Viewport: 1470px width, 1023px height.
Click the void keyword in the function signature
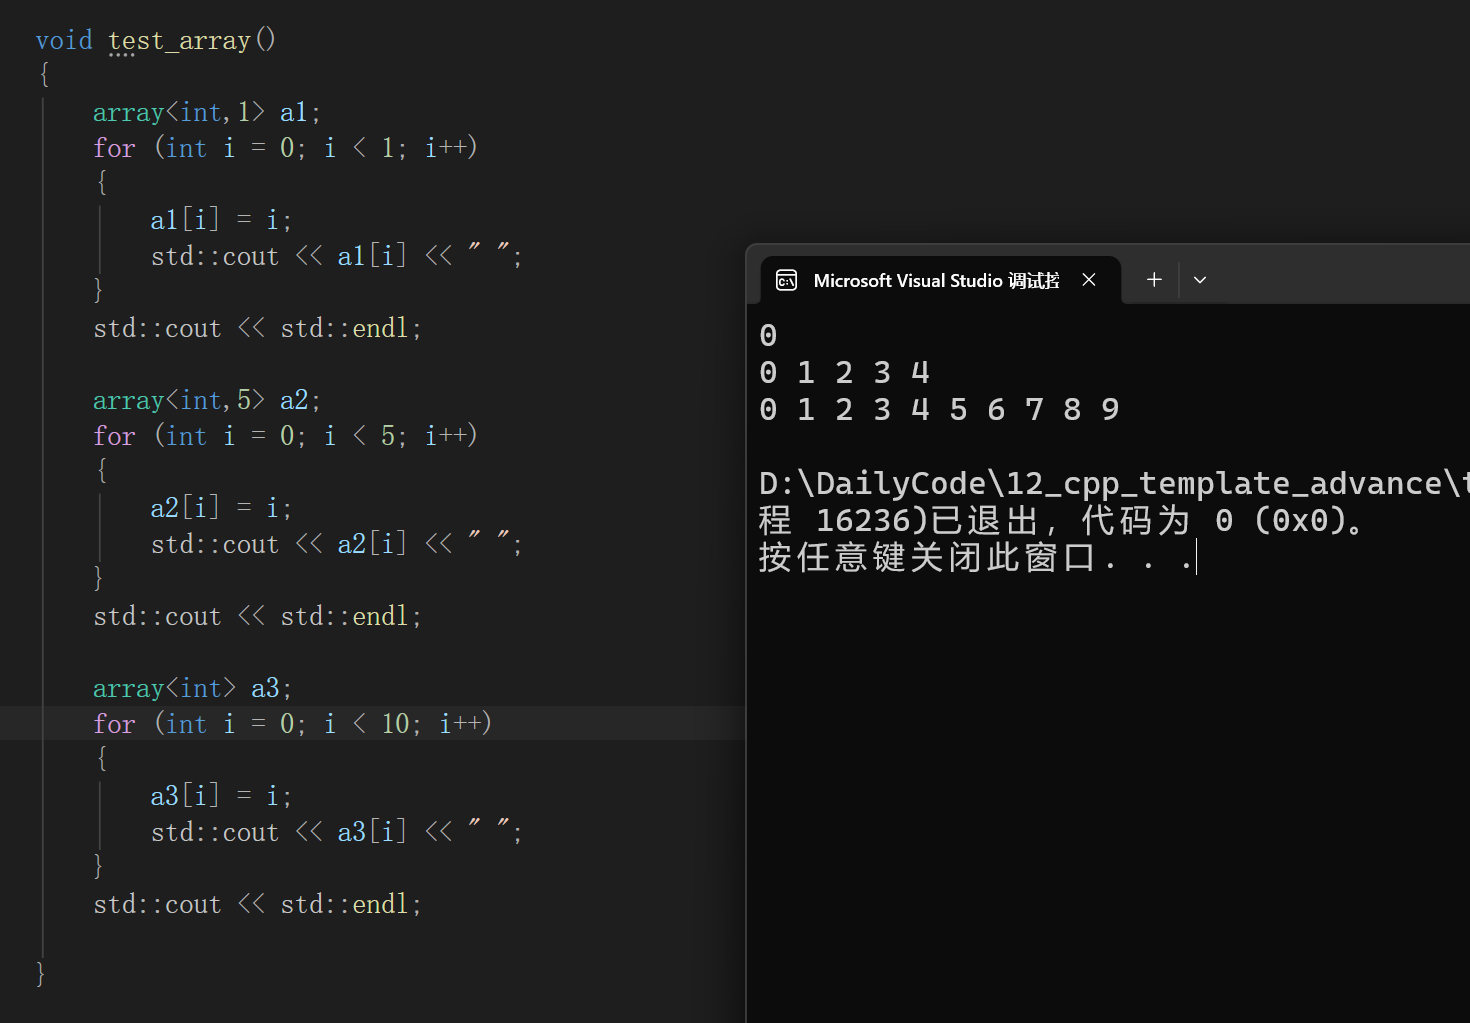[x=64, y=40]
